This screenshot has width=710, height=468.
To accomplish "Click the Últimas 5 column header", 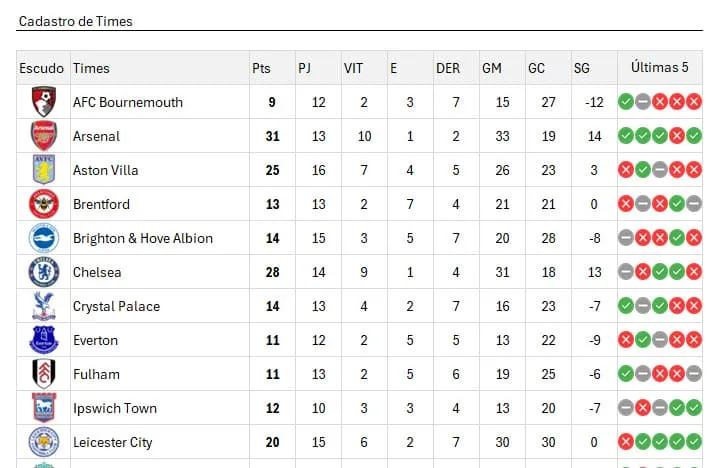I will point(659,67).
